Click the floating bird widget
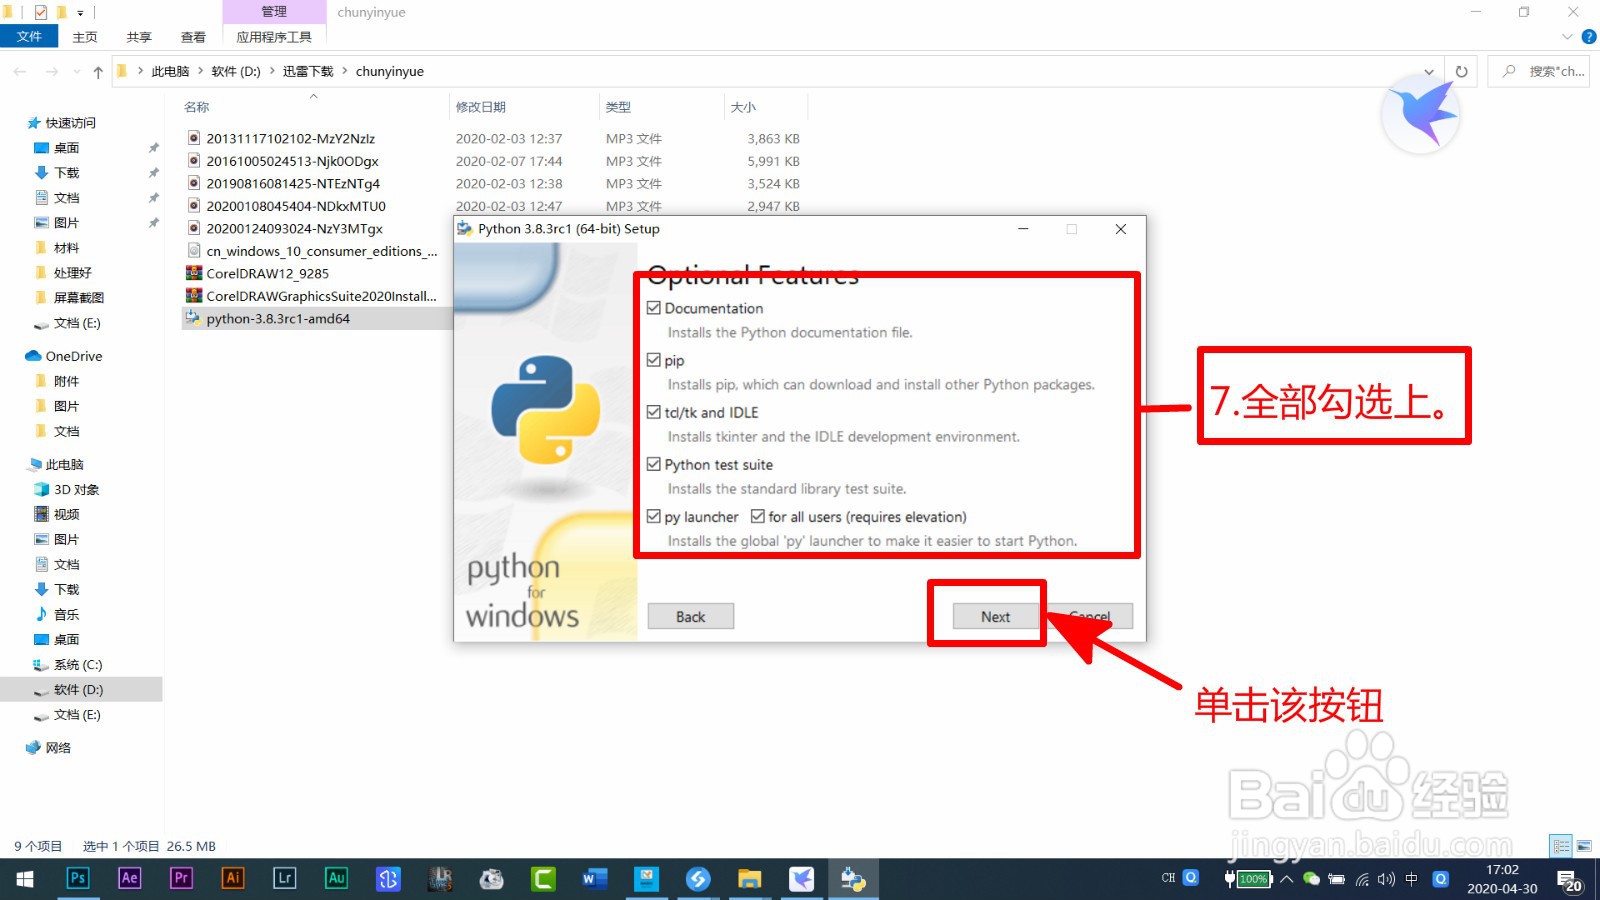 (1421, 115)
